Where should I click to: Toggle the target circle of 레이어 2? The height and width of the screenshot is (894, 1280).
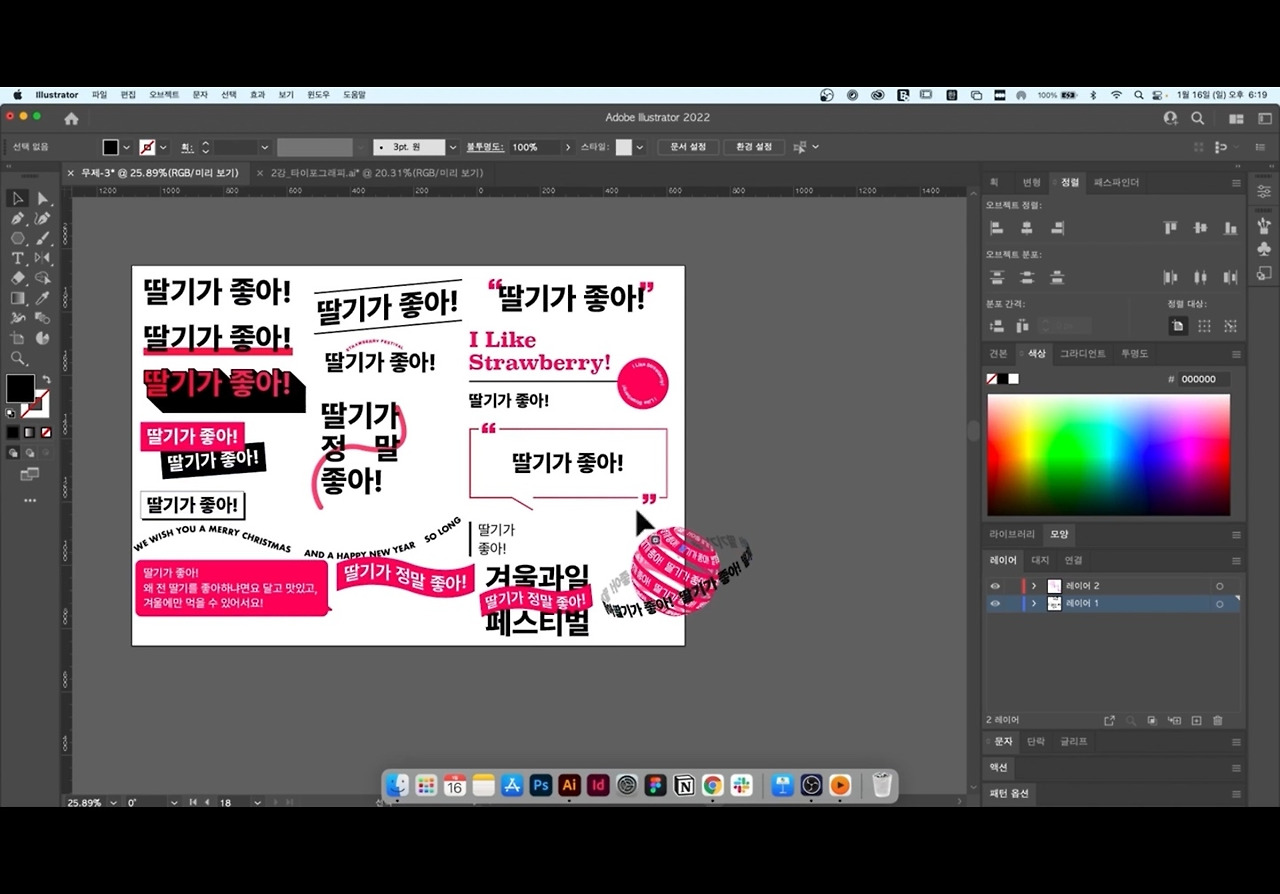click(x=1220, y=586)
